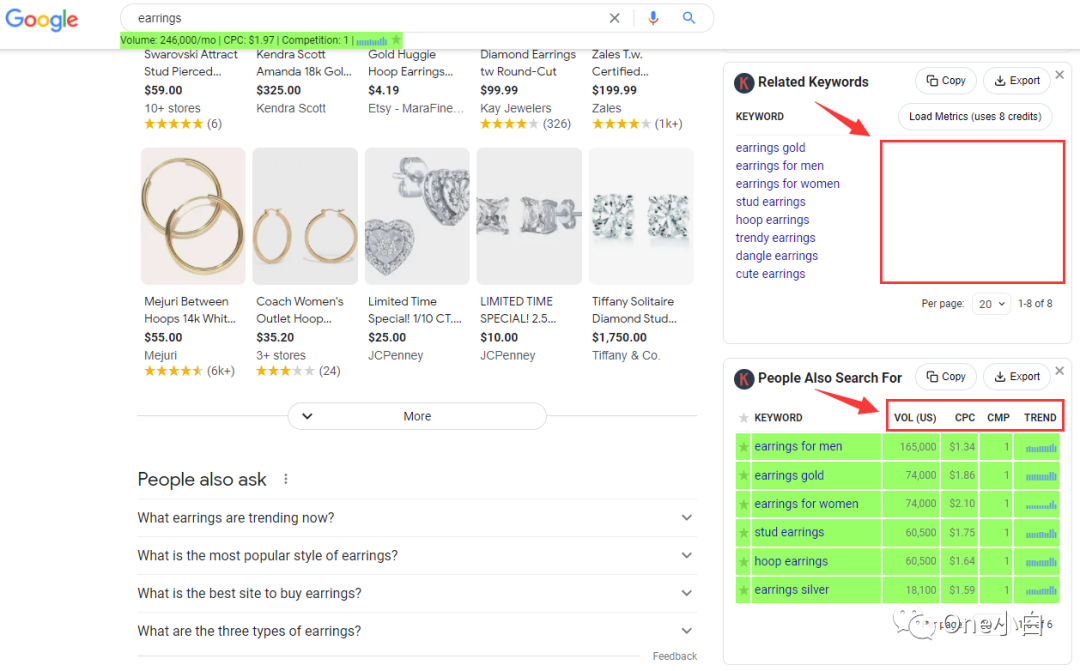Click the Feedback link

(x=674, y=657)
